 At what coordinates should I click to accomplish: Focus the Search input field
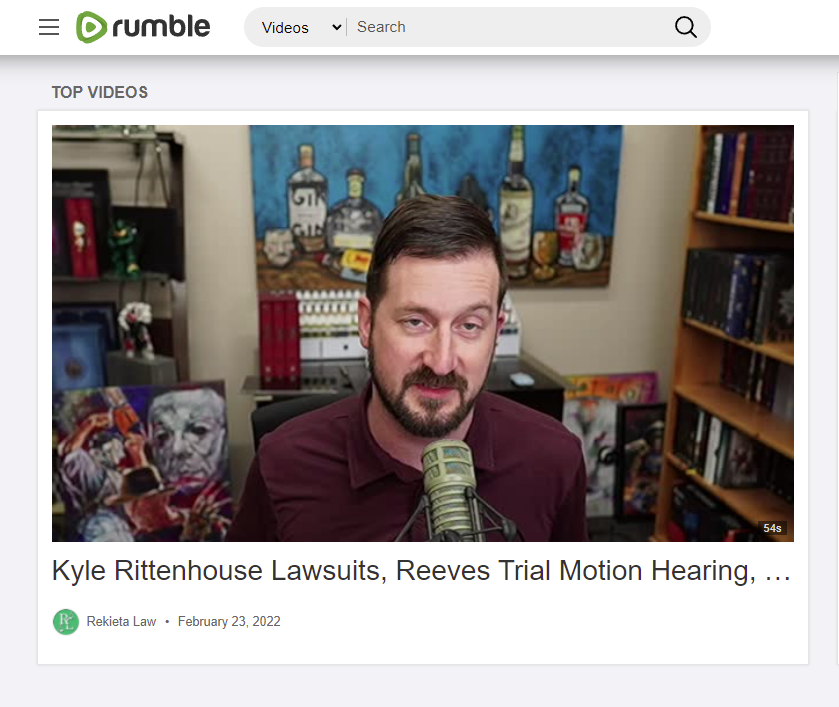tap(508, 27)
